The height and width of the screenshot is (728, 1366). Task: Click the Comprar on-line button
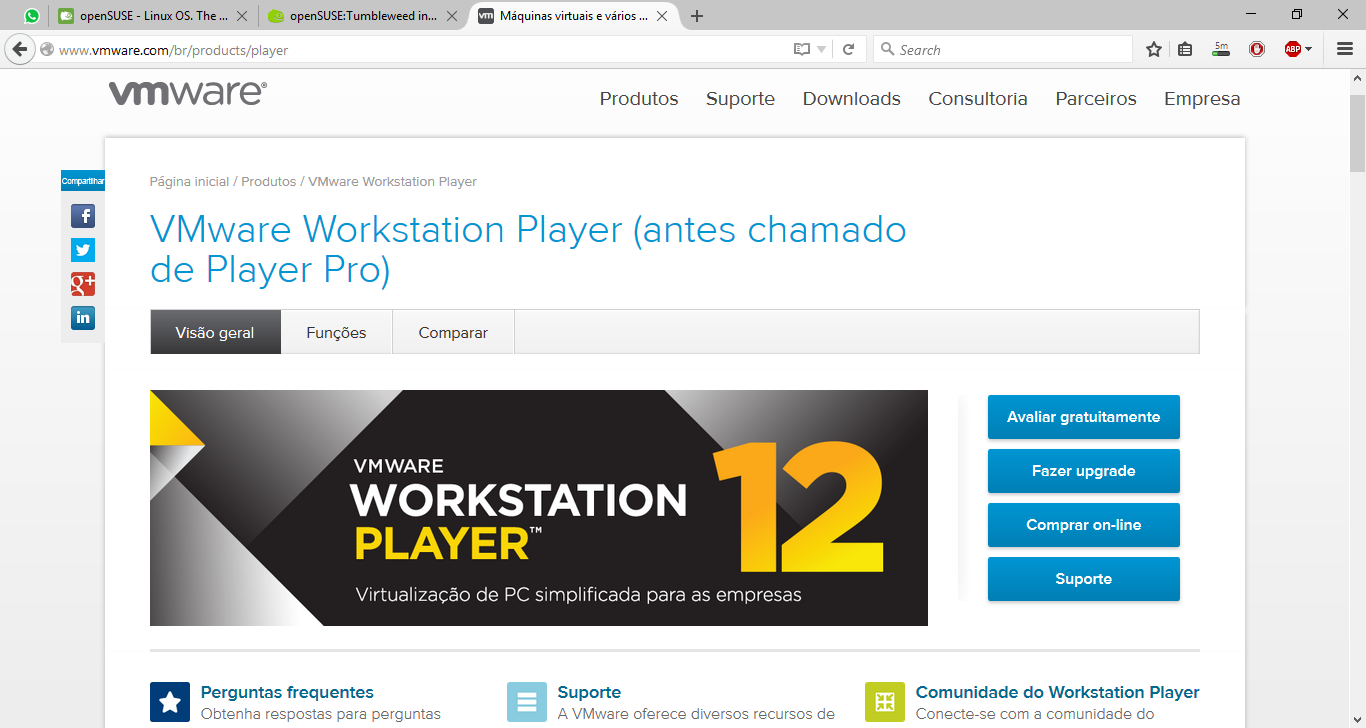(x=1084, y=525)
